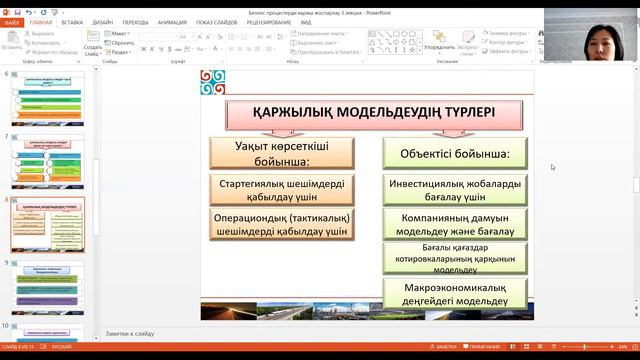The image size is (640, 360).
Task: Toggle Underline (Ч) formatting
Action: [x=161, y=49]
